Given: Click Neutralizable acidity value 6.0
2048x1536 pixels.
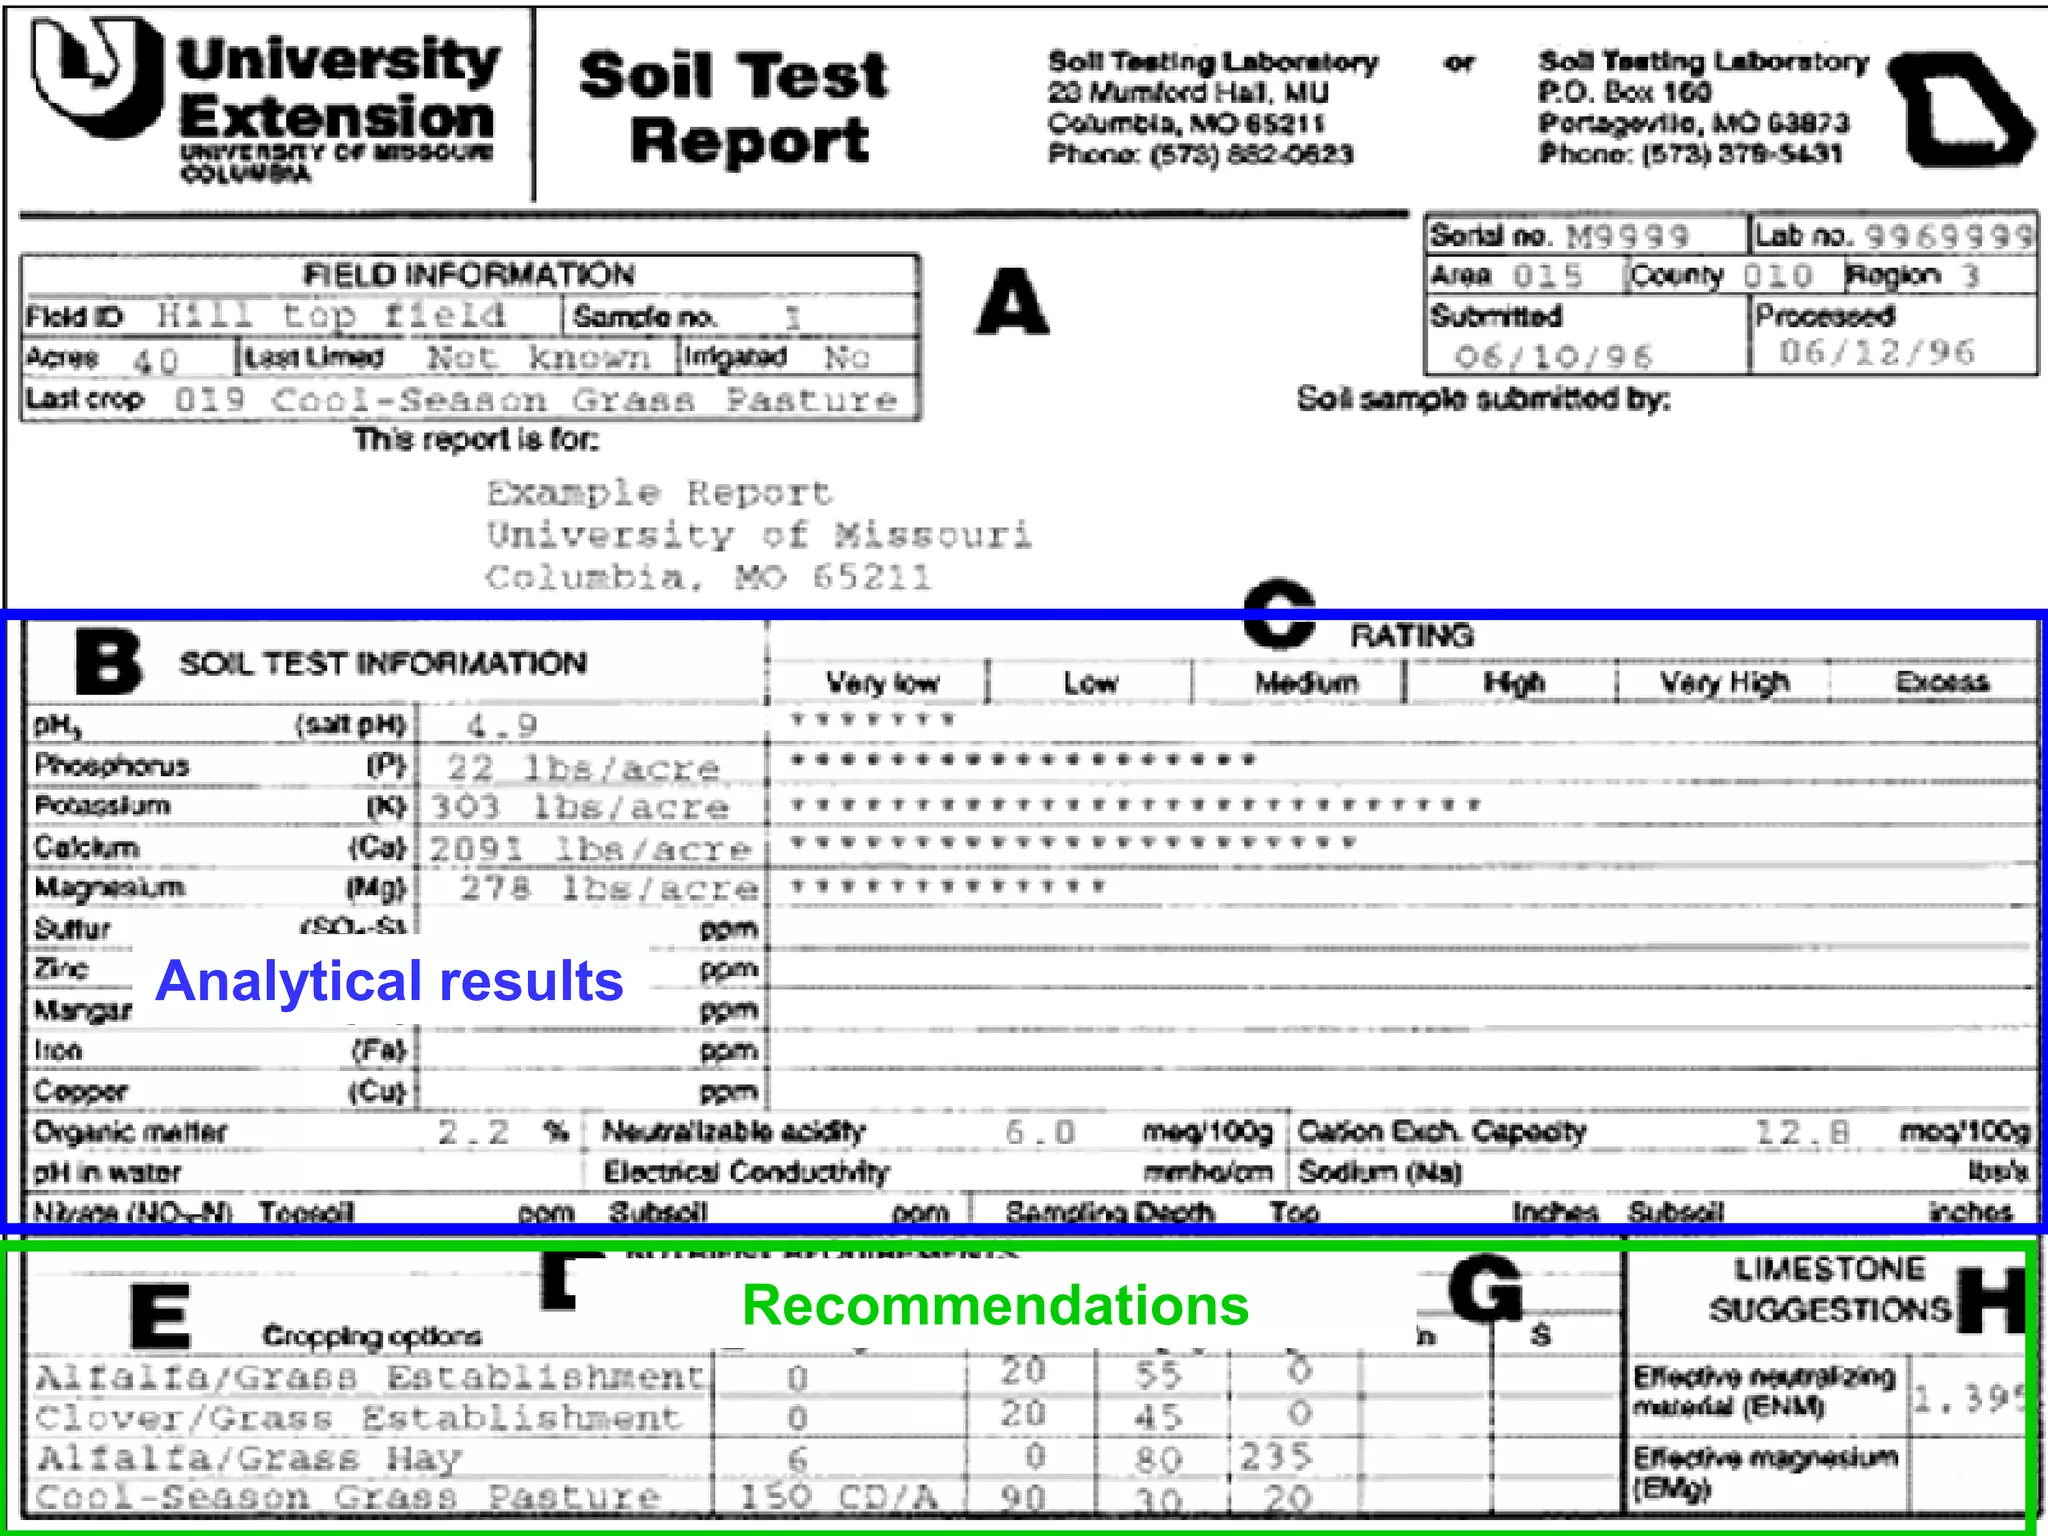Looking at the screenshot, I should pos(1040,1132).
